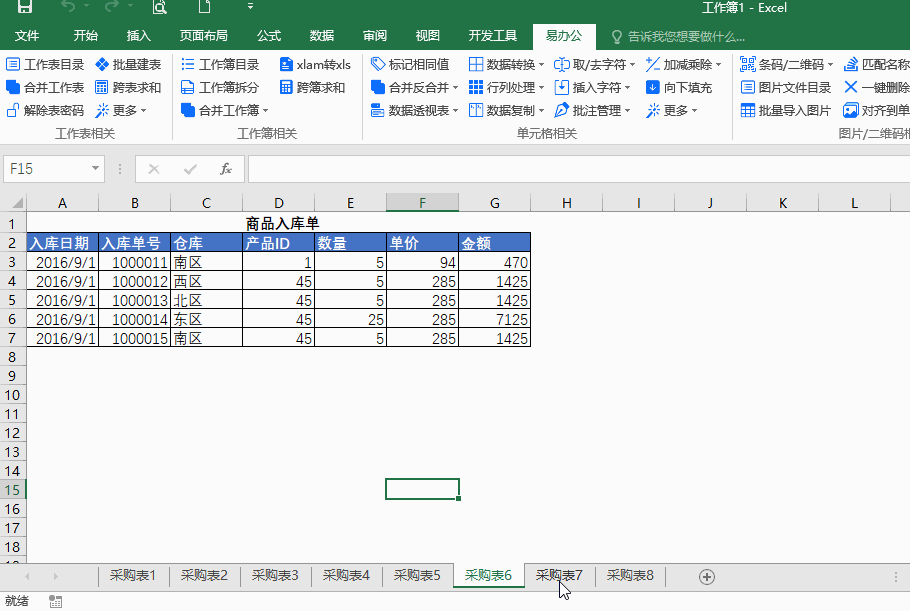Click macro record icon in status bar

coord(55,602)
